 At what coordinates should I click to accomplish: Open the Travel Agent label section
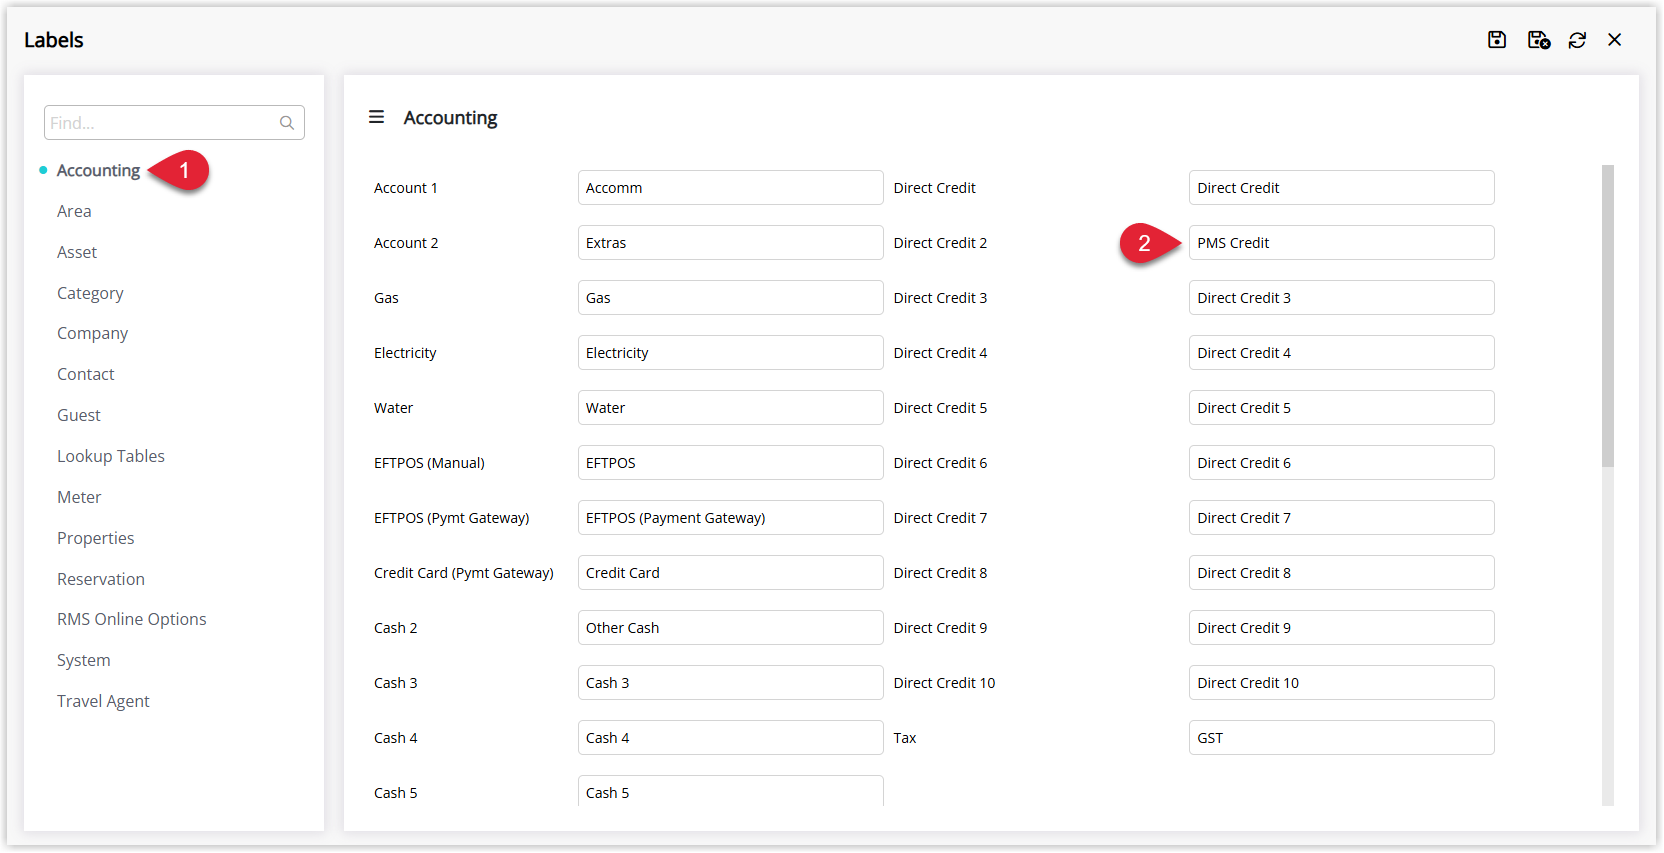103,701
